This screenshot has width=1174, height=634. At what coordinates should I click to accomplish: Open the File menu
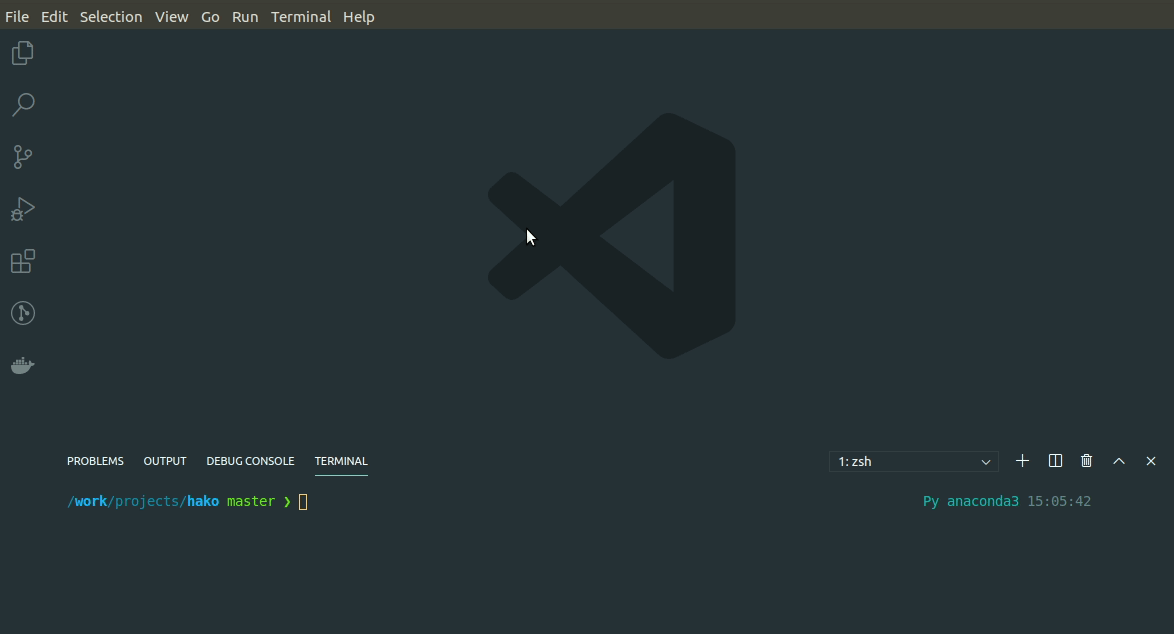(x=16, y=16)
